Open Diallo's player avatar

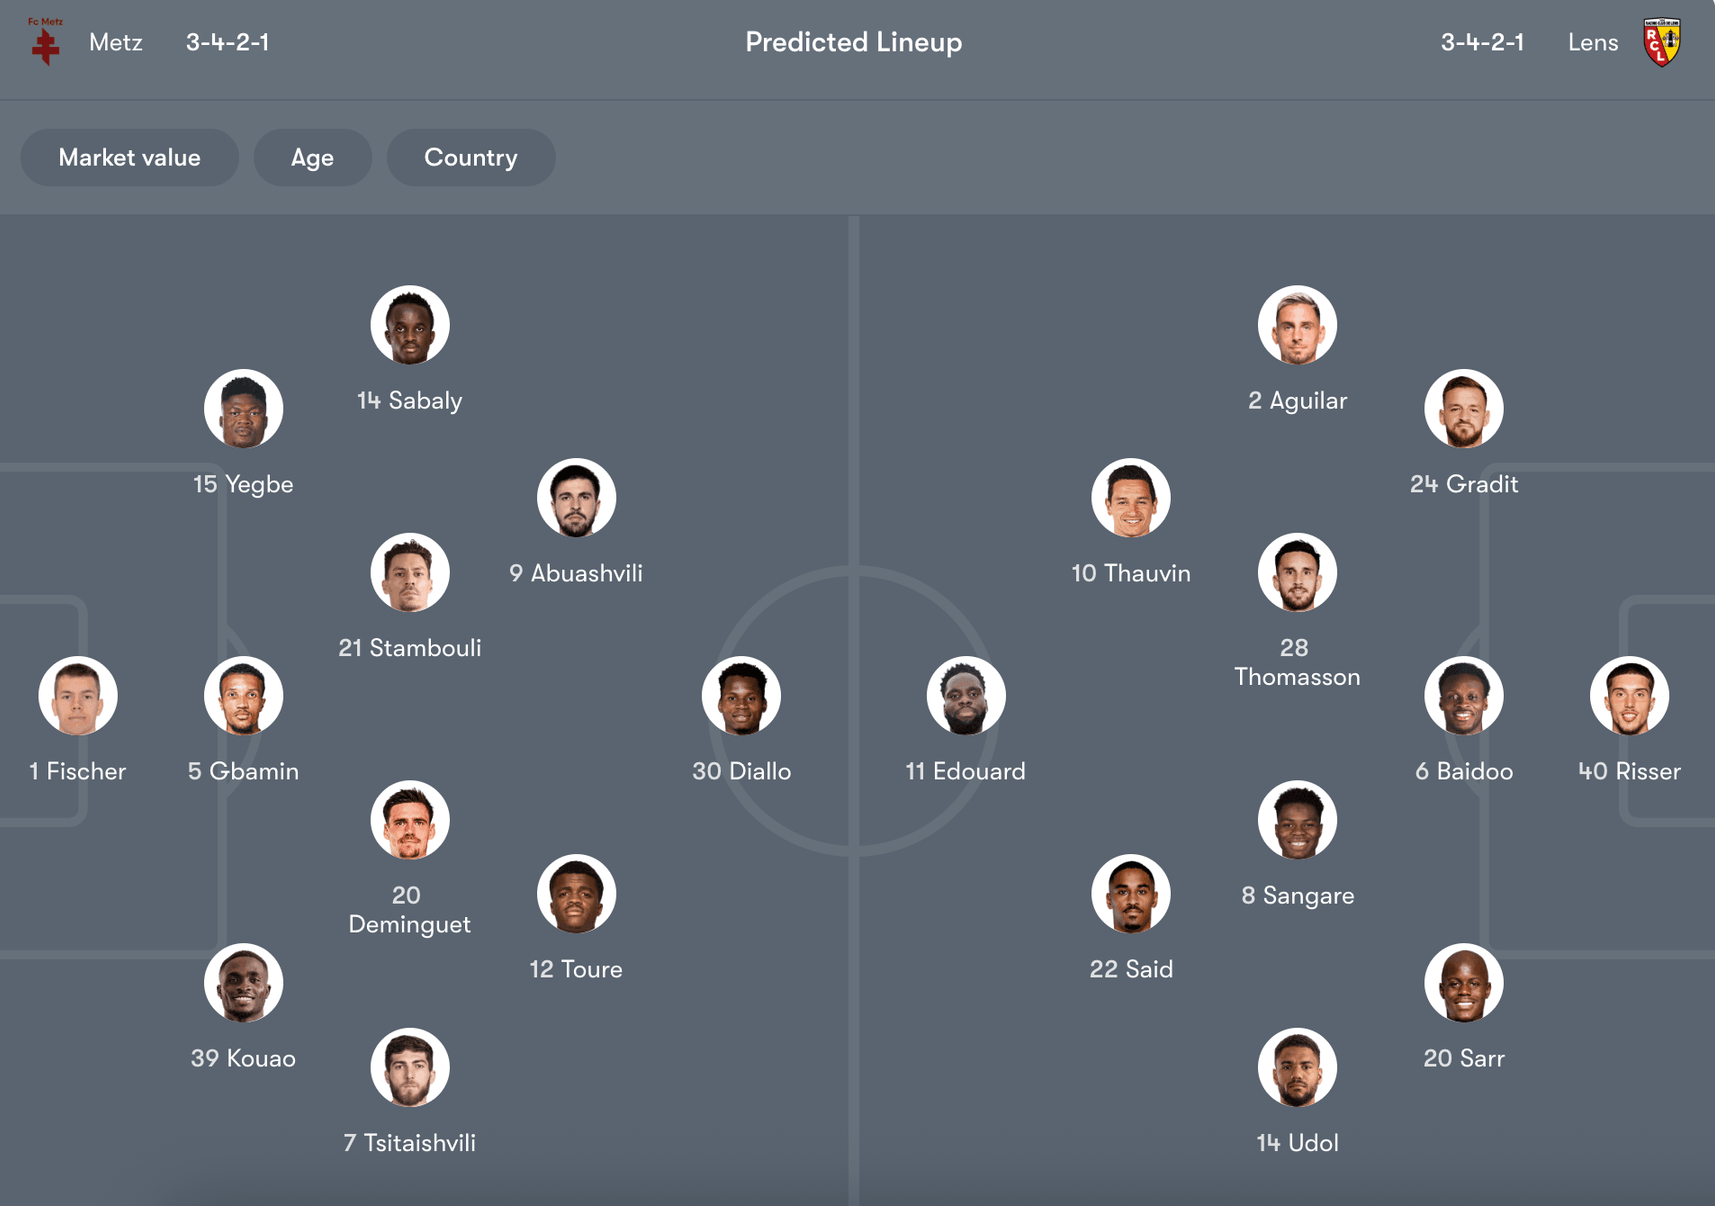pos(741,696)
